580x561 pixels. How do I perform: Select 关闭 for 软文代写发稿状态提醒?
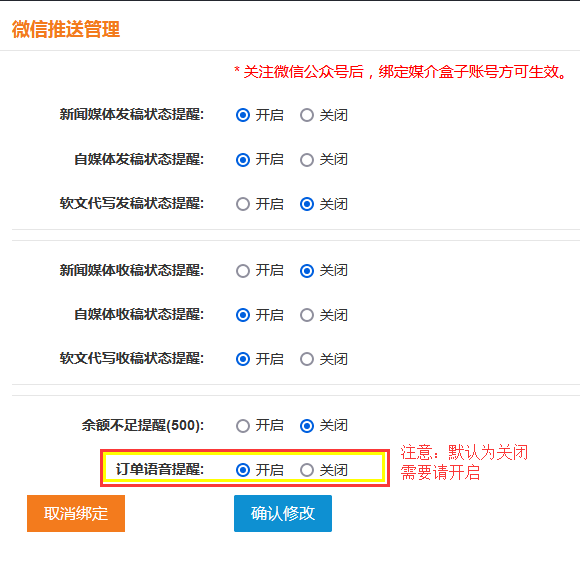click(307, 204)
